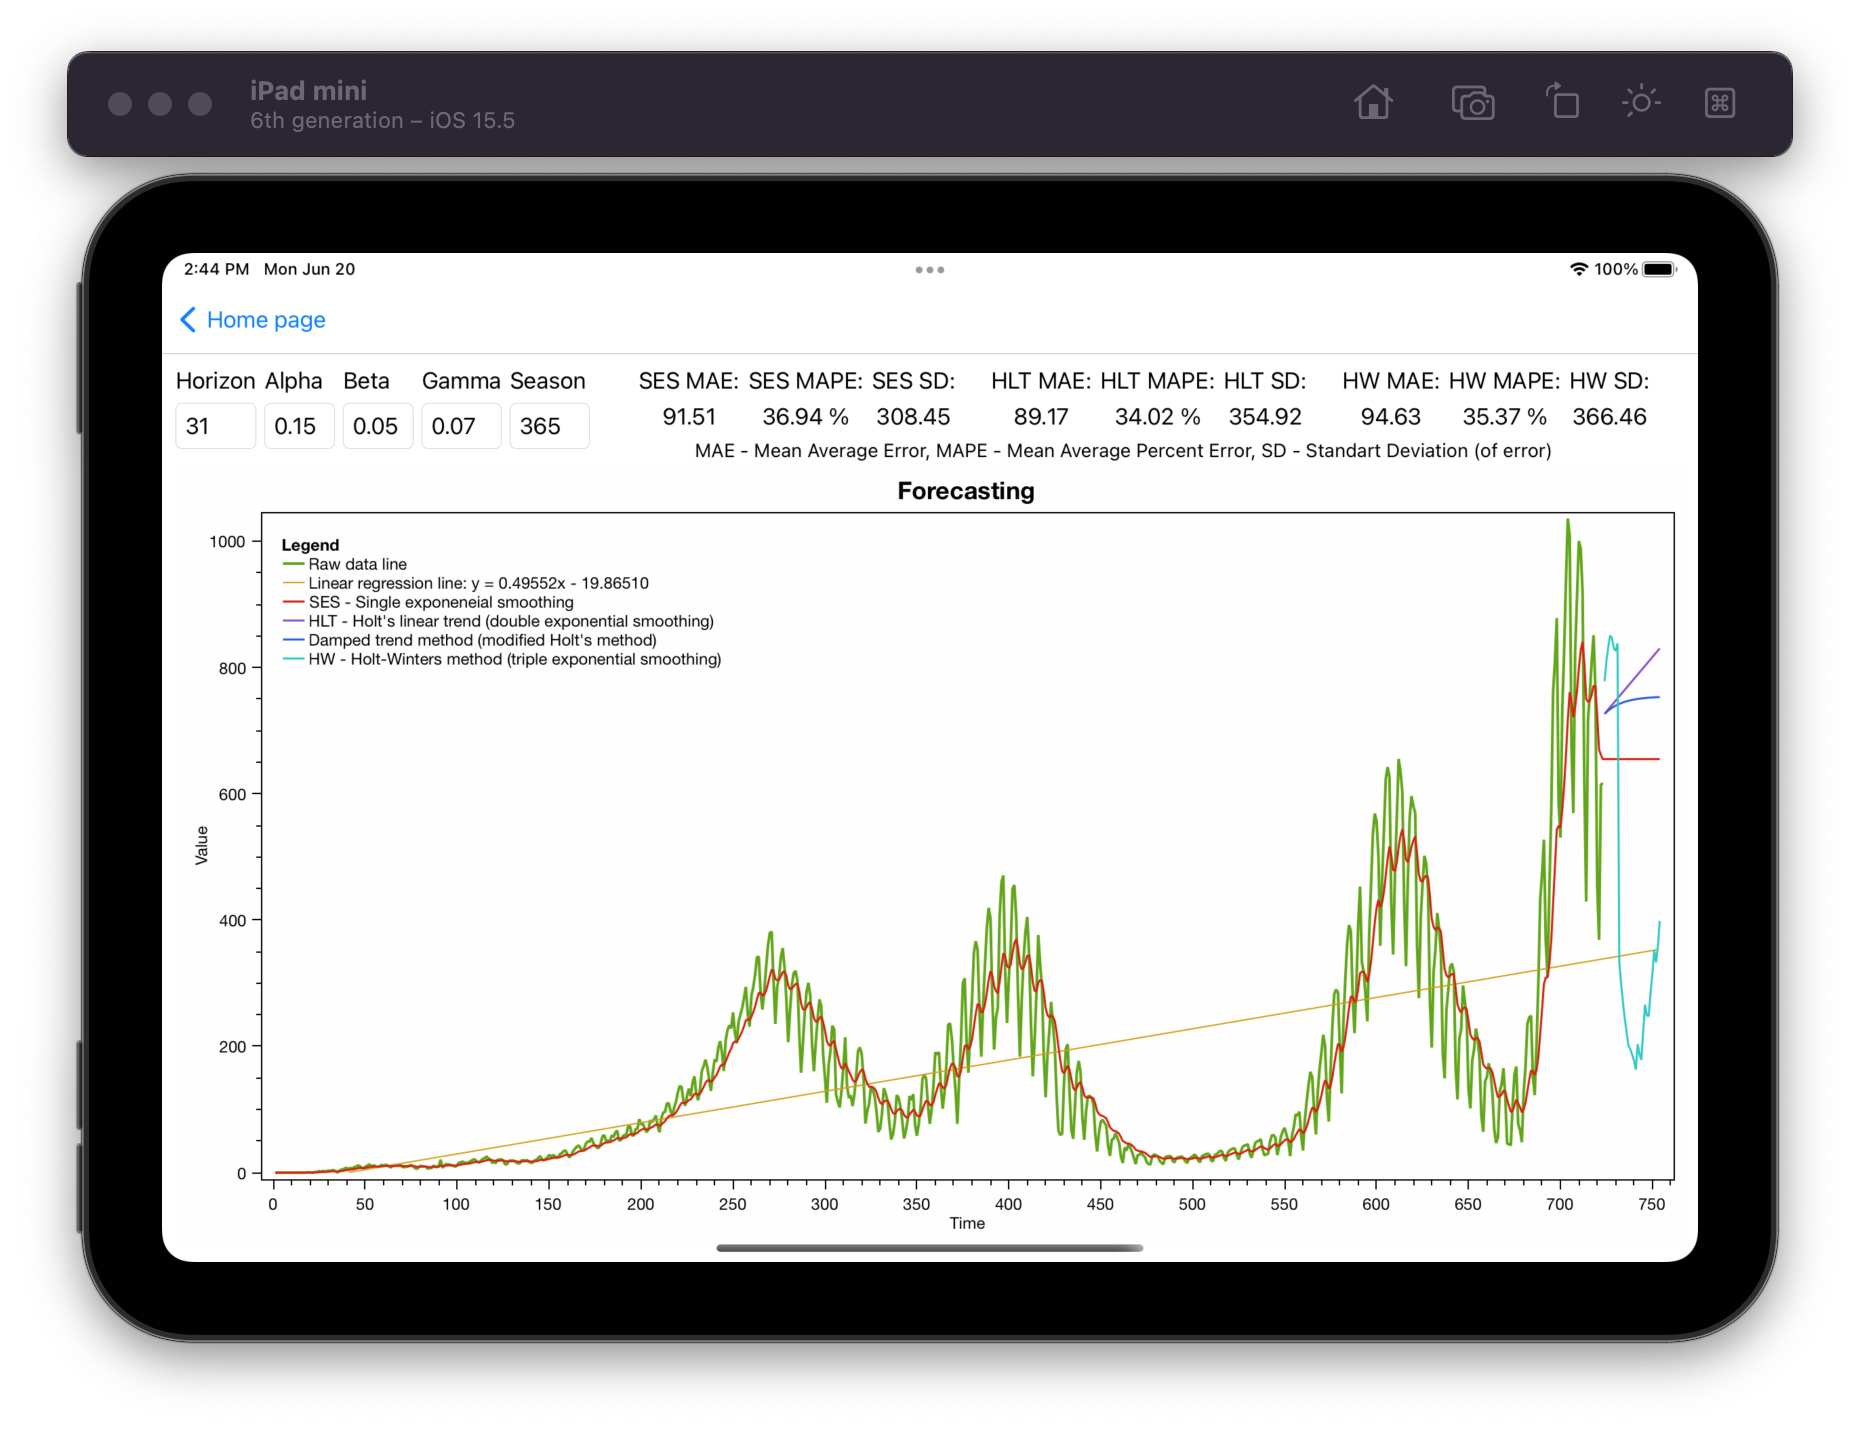This screenshot has width=1860, height=1442.
Task: Click the Gamma field showing 0.07
Action: [x=461, y=426]
